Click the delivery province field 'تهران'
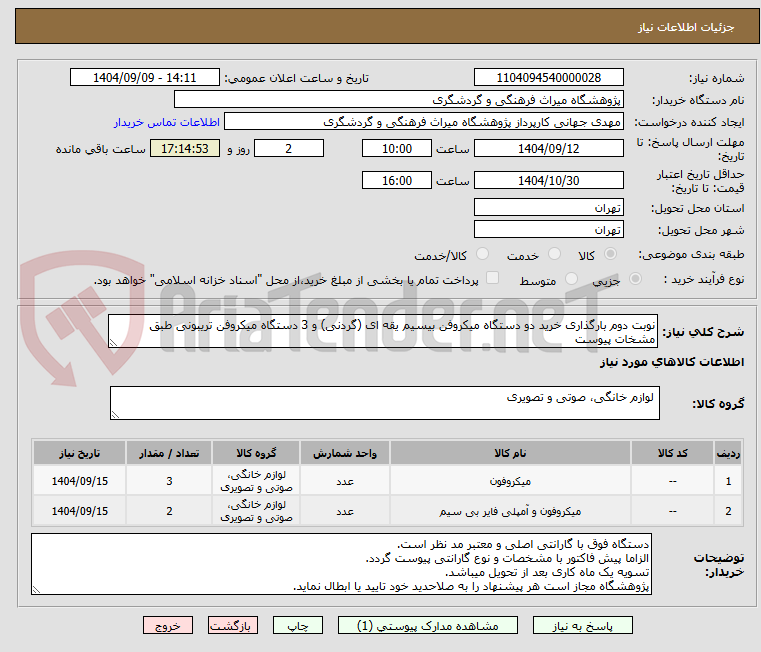761x652 pixels. [548, 207]
